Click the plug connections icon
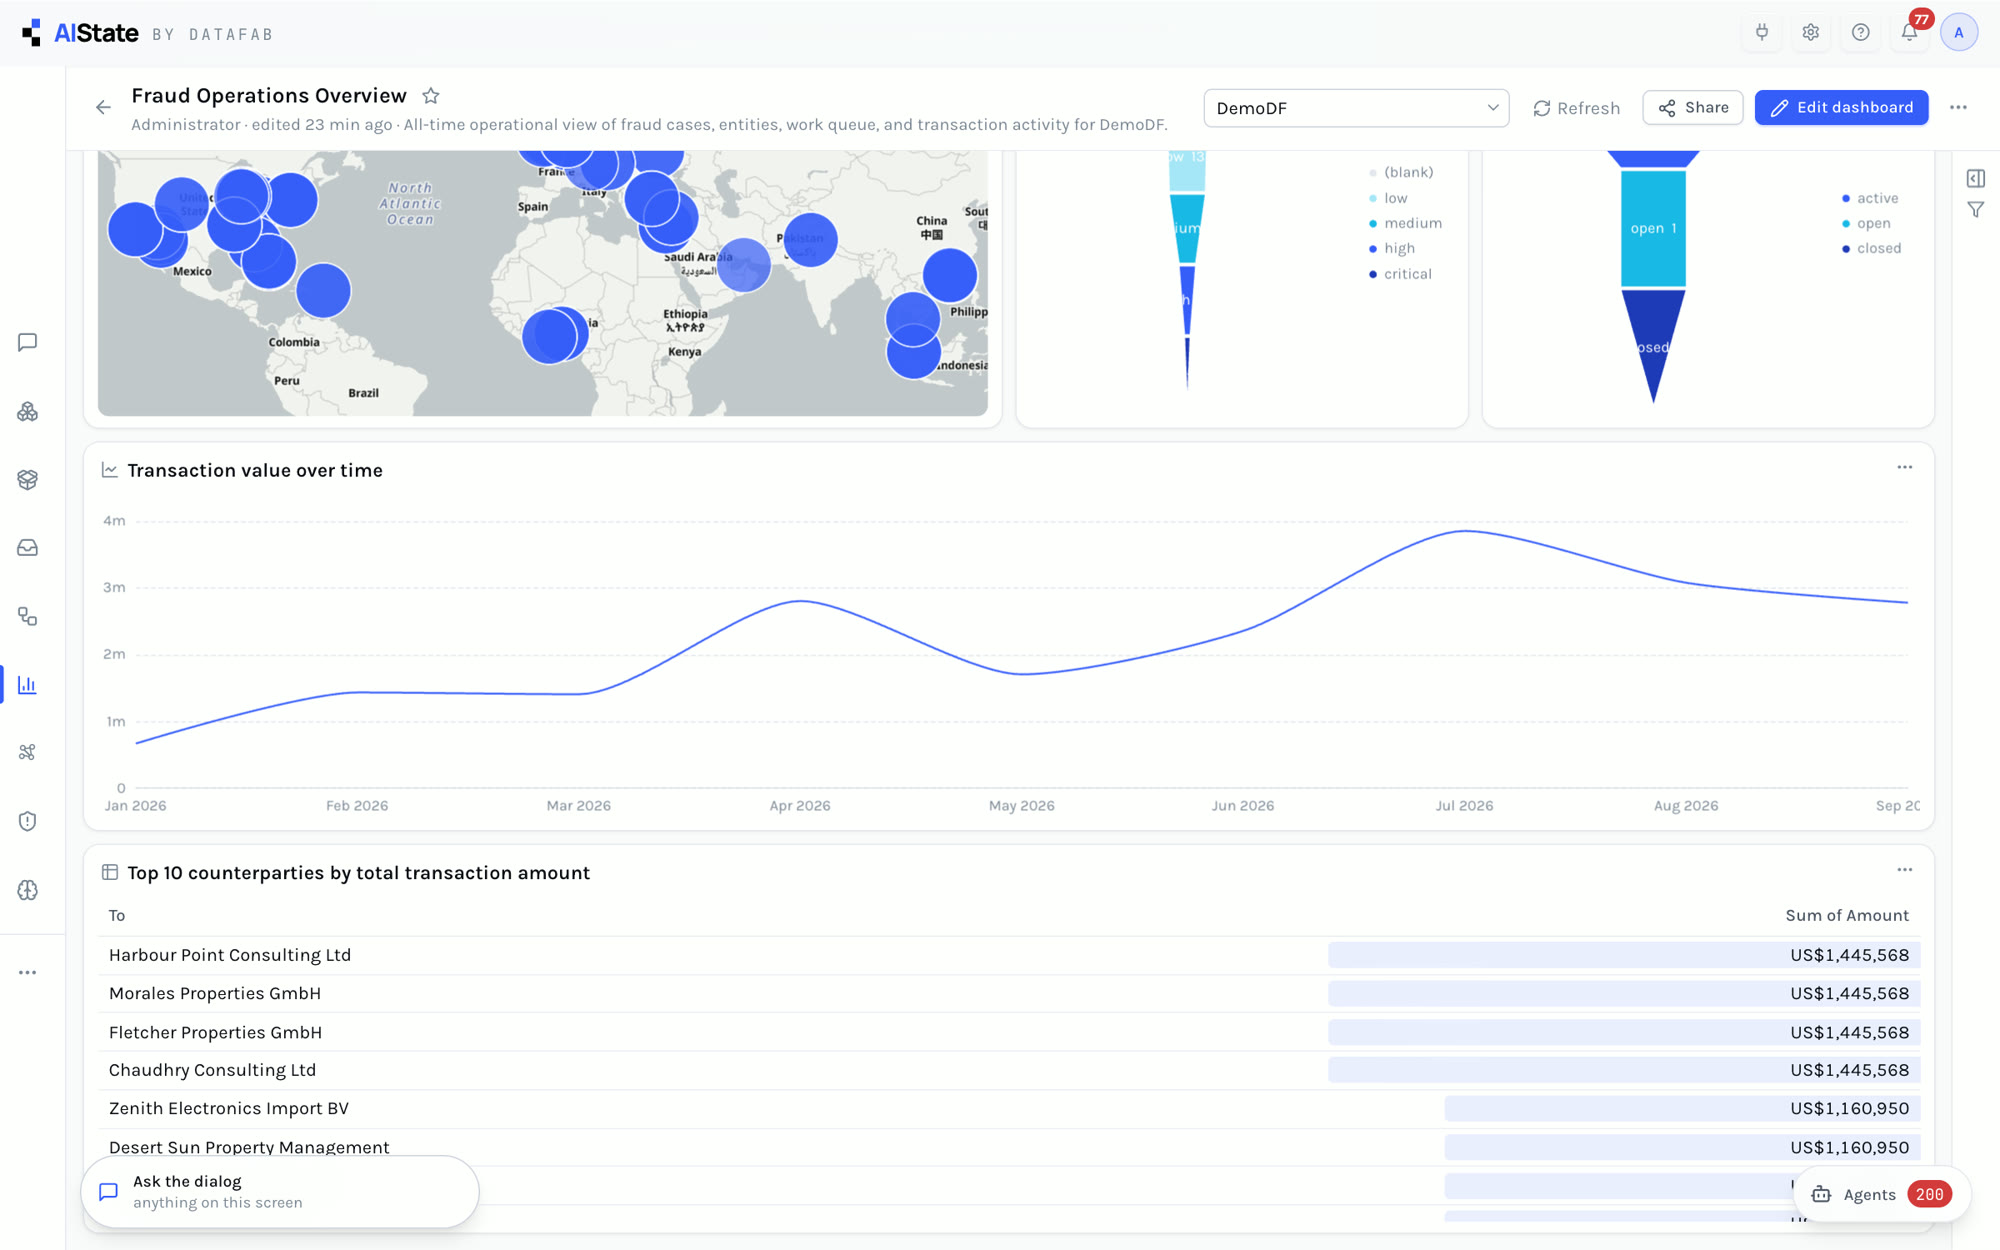This screenshot has width=2000, height=1250. [1762, 32]
